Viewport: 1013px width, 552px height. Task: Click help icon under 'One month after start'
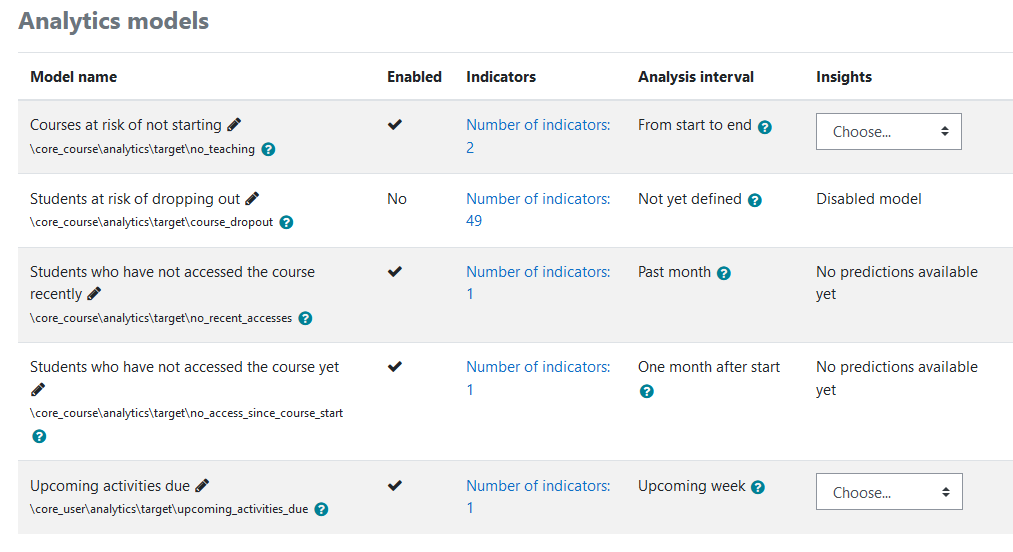click(647, 391)
